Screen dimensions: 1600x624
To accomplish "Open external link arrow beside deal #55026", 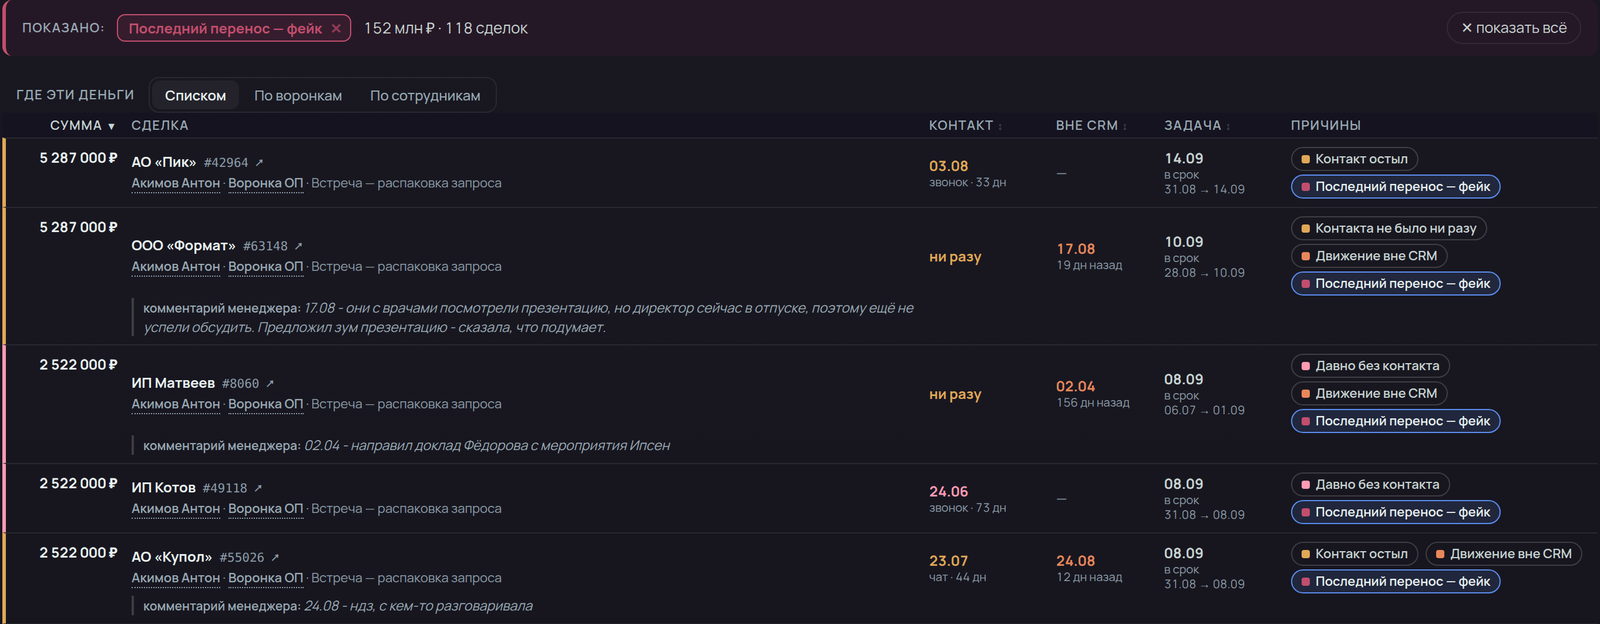I will [x=275, y=558].
